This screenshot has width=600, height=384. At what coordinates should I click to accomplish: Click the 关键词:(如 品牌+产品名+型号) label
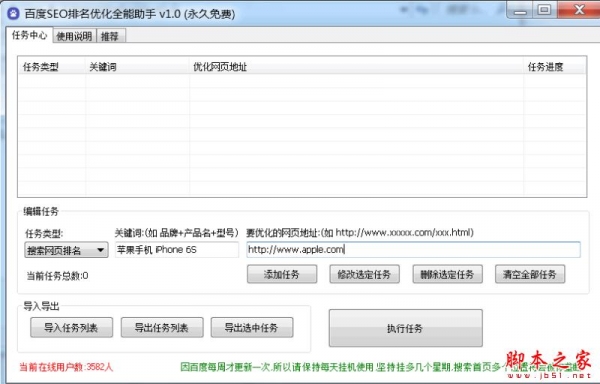(x=176, y=233)
